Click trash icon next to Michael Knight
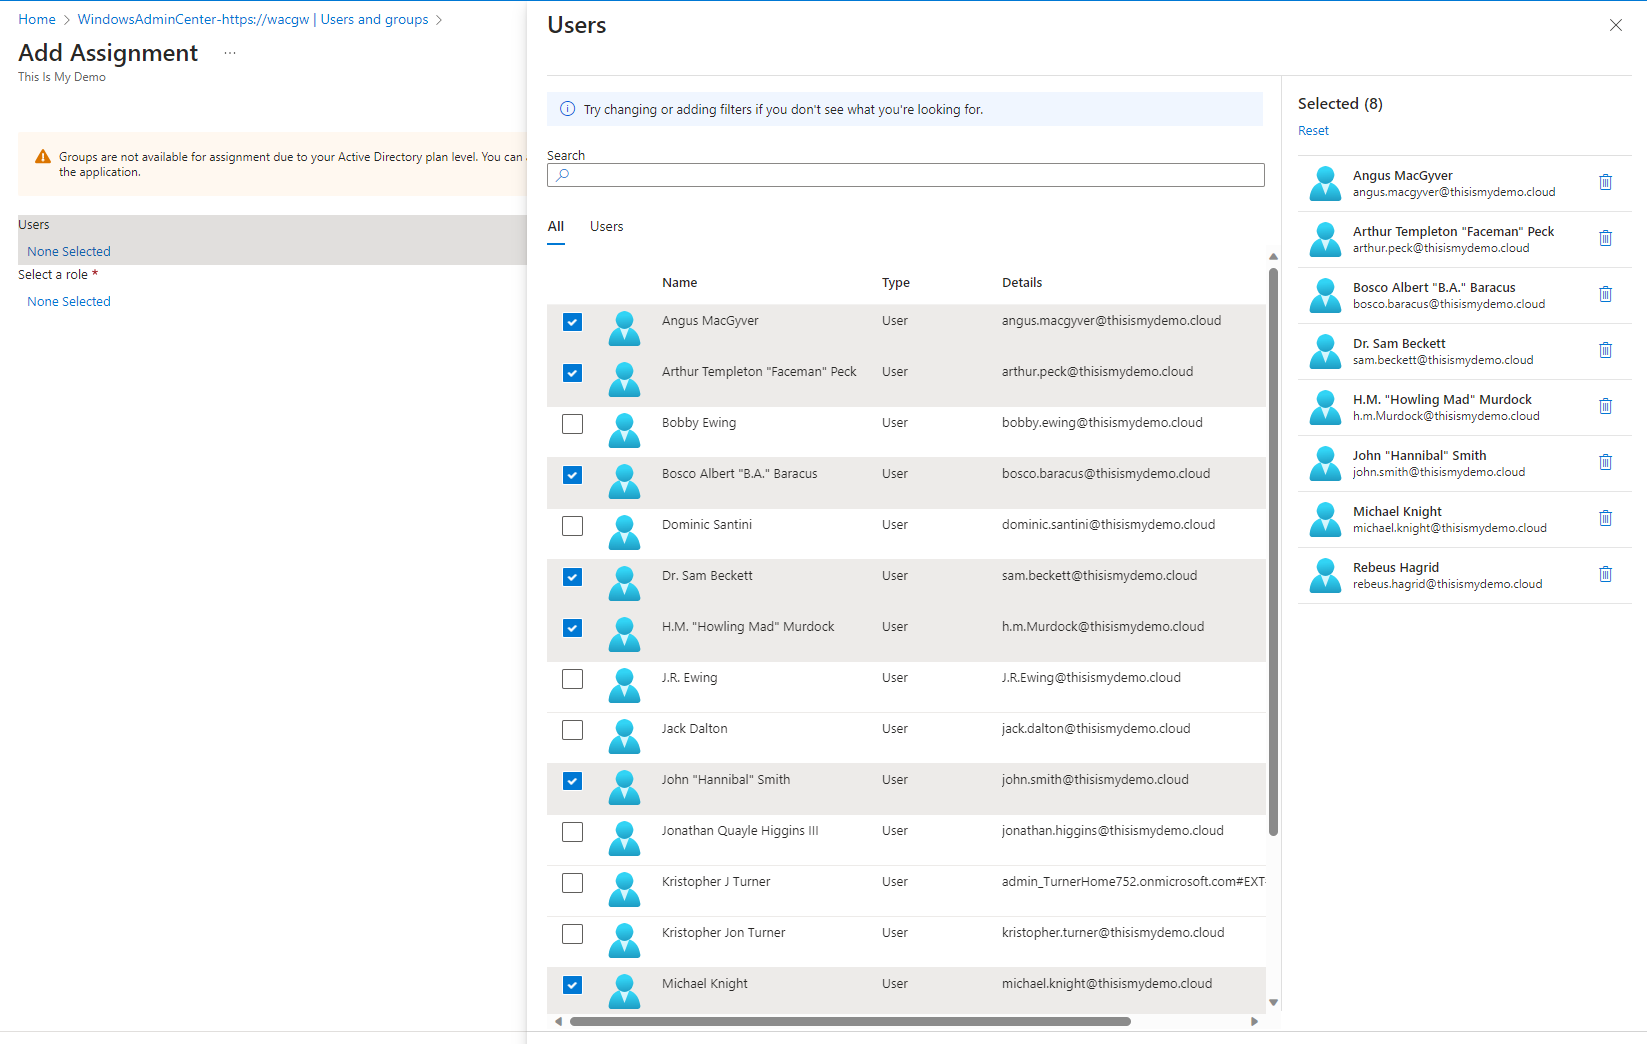The image size is (1647, 1044). coord(1605,518)
